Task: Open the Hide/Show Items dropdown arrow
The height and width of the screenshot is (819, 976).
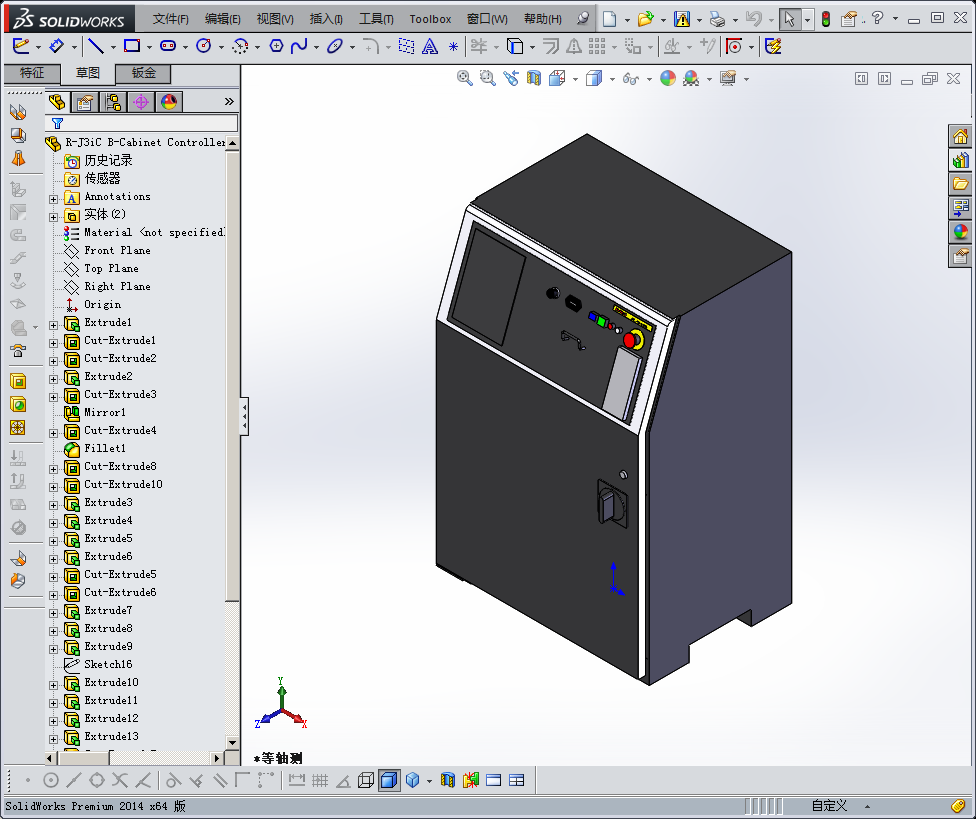Action: point(649,79)
